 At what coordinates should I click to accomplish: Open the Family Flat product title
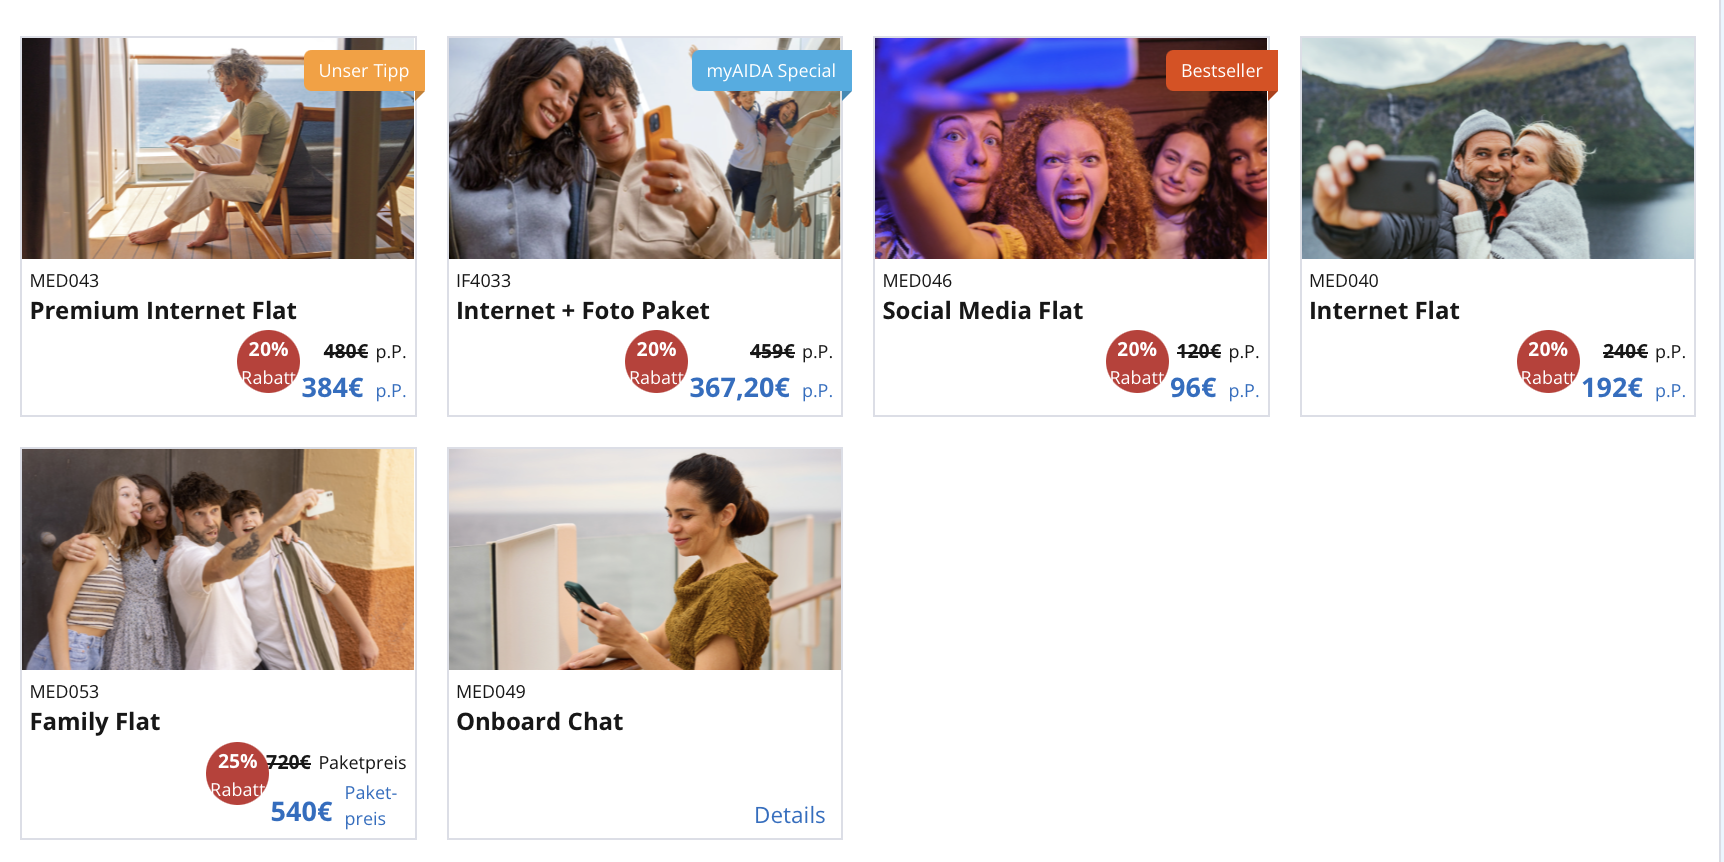pos(95,722)
